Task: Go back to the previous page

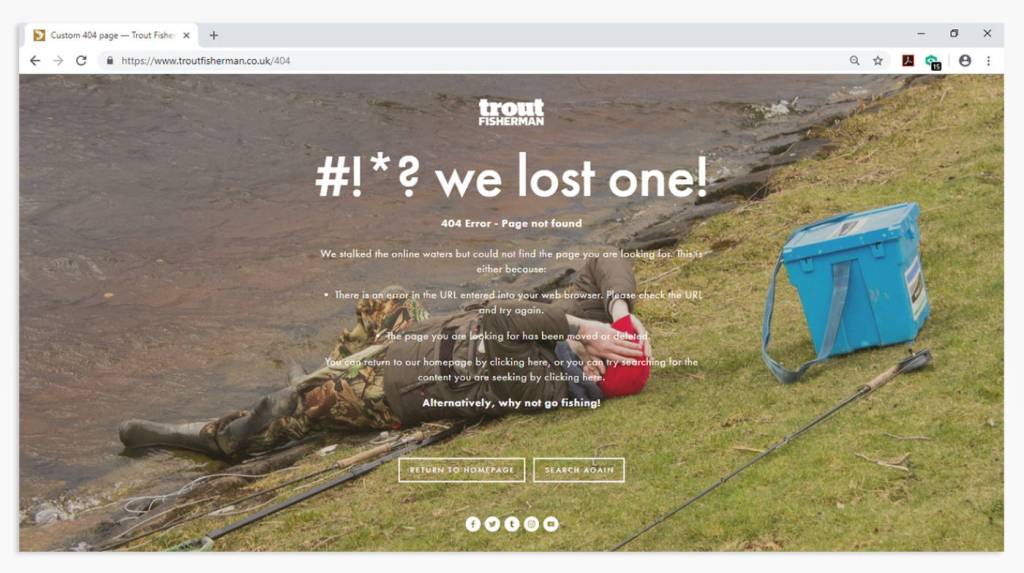Action: (35, 61)
